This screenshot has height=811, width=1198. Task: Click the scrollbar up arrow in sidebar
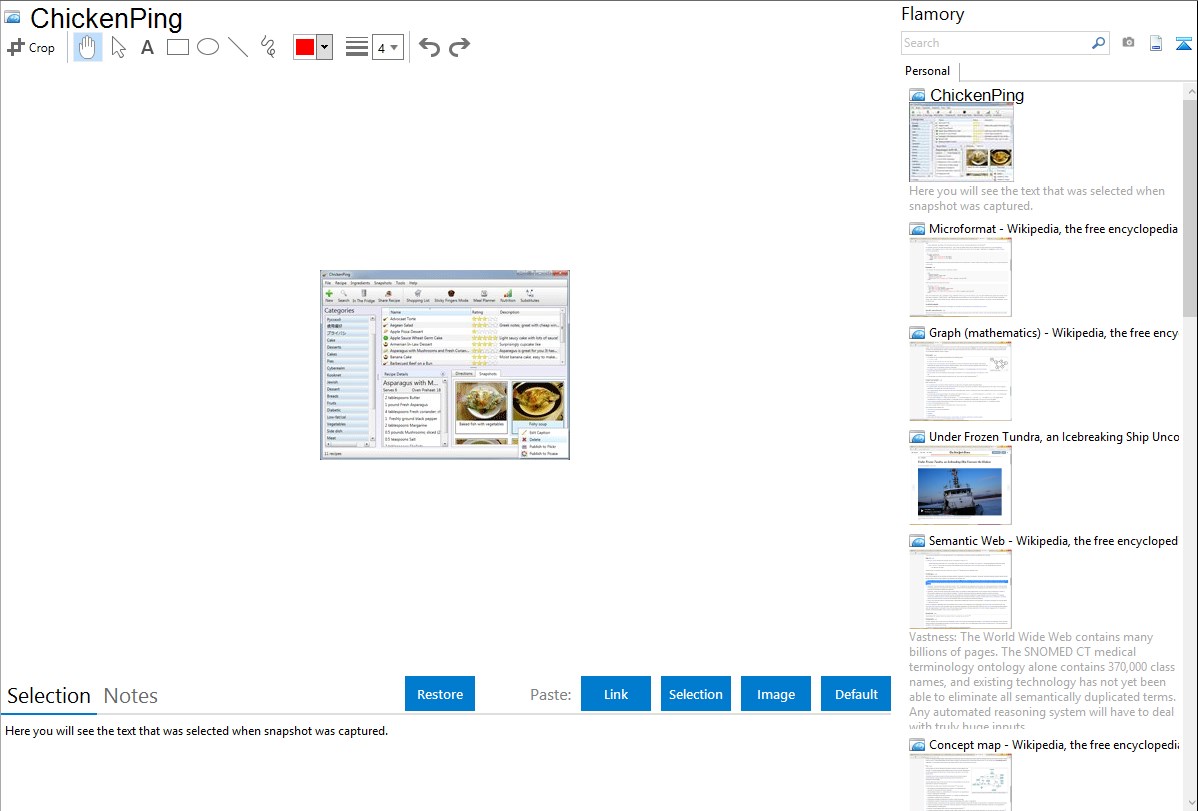pyautogui.click(x=1191, y=91)
